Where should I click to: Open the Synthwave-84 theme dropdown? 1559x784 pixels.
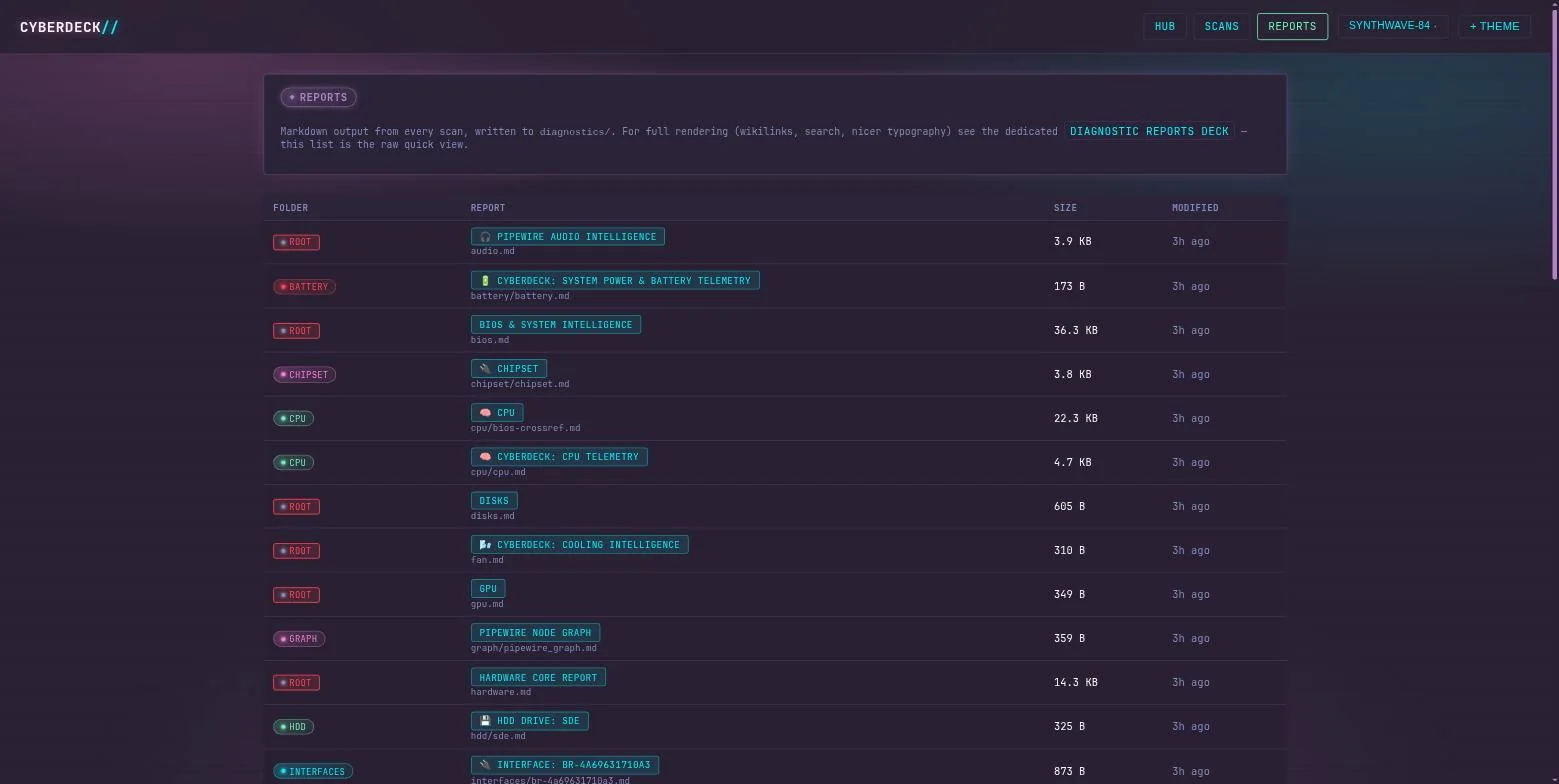point(1393,26)
